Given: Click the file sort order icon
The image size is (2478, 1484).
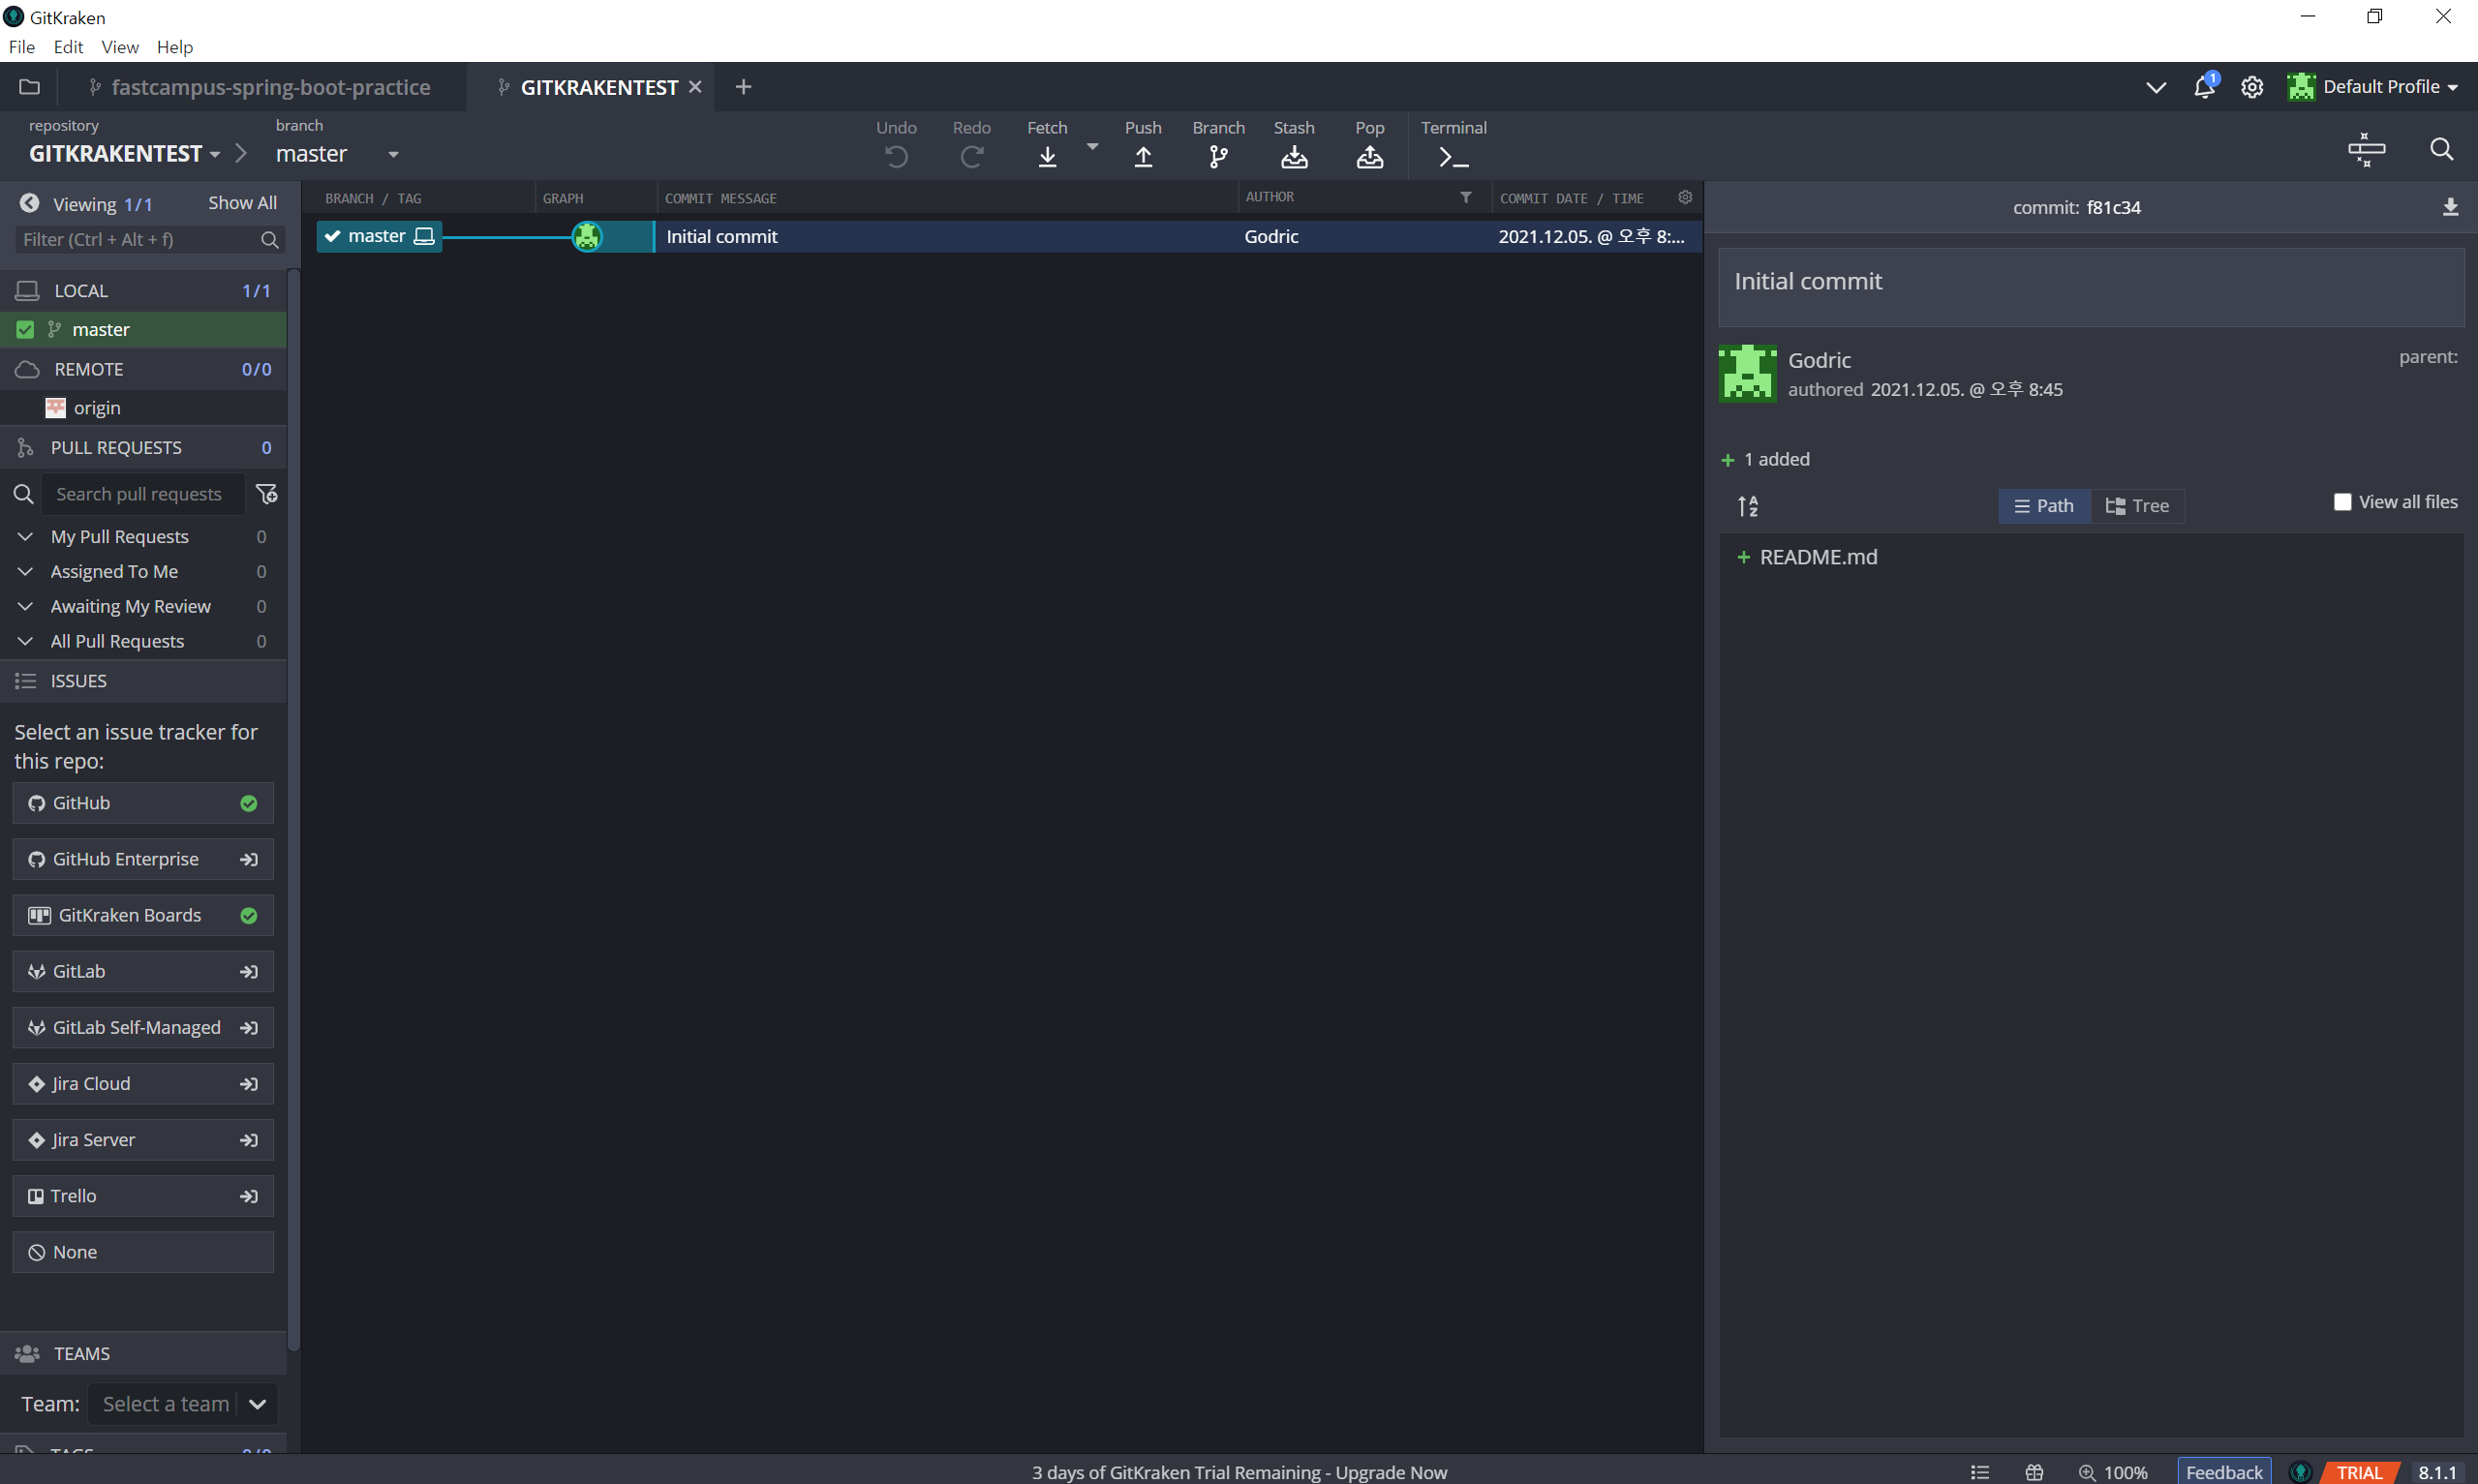Looking at the screenshot, I should [1747, 506].
